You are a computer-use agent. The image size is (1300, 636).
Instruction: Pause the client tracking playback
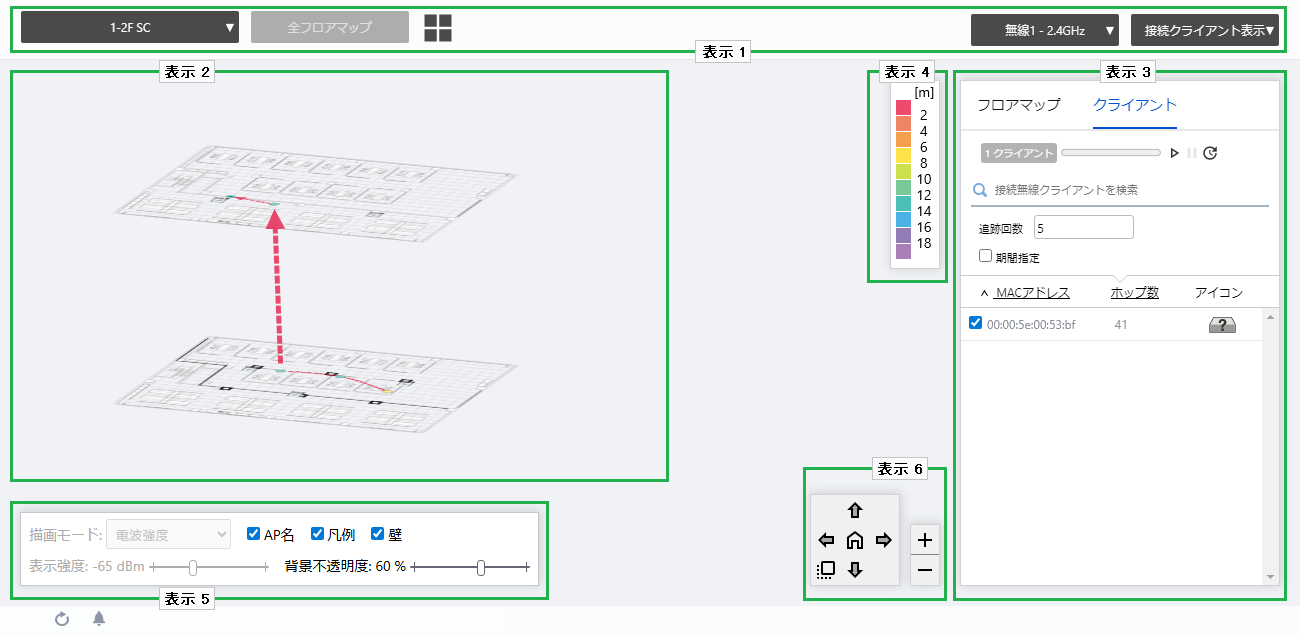(x=1191, y=153)
